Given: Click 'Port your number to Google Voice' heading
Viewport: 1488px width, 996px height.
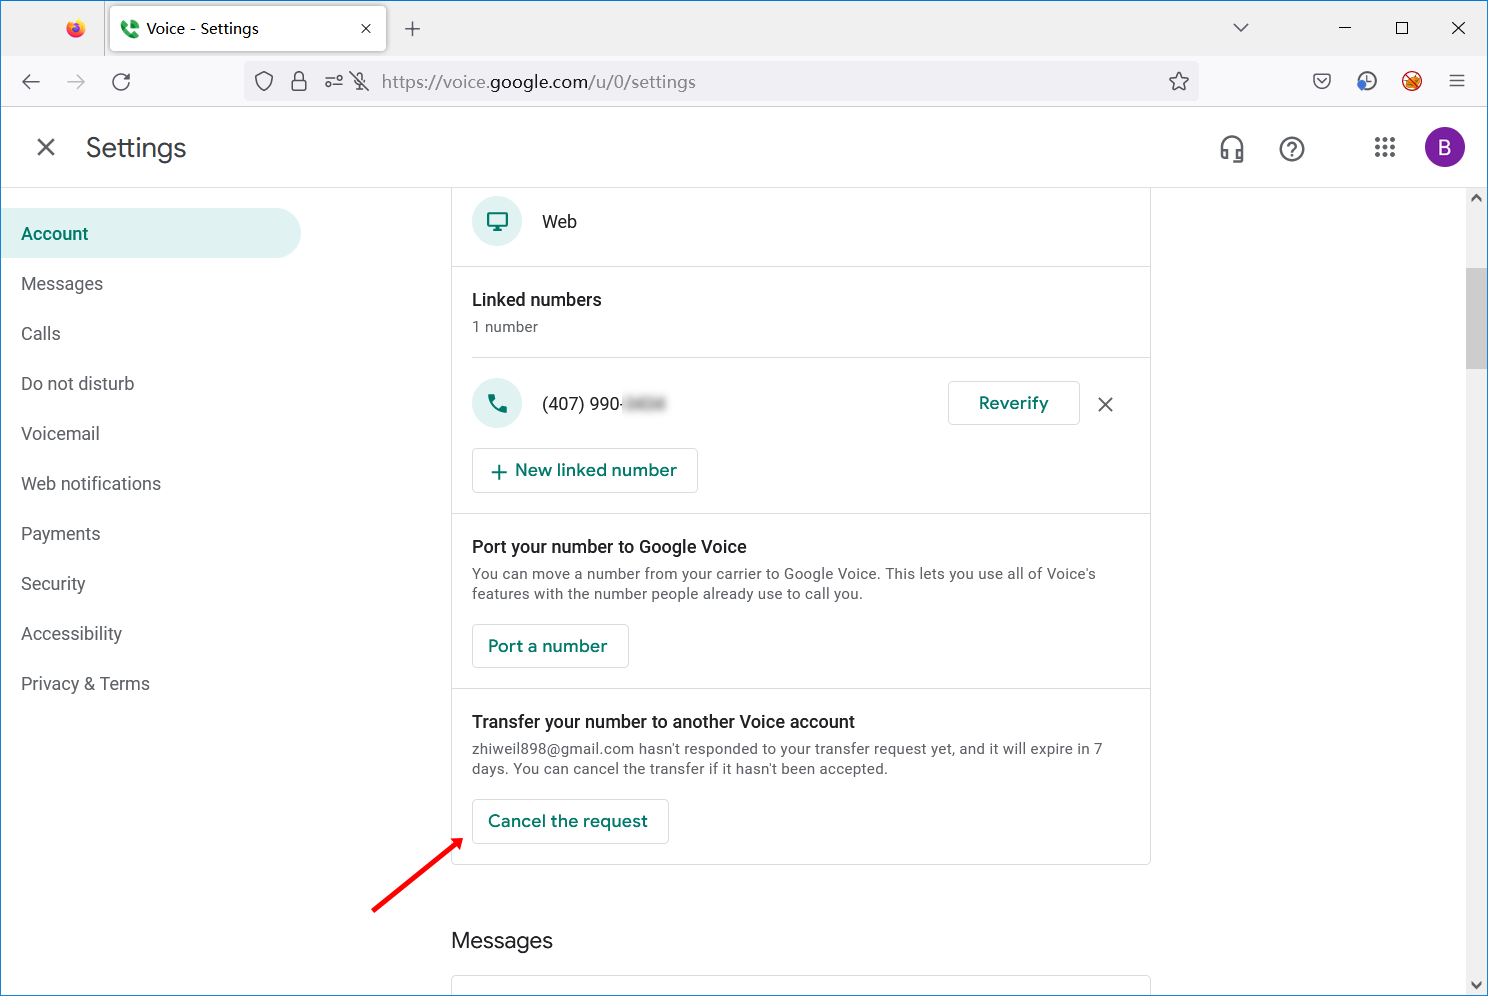Looking at the screenshot, I should [x=609, y=547].
